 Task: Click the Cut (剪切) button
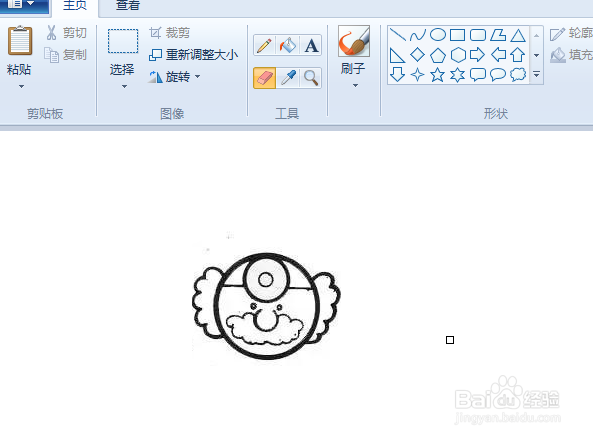pyautogui.click(x=66, y=33)
